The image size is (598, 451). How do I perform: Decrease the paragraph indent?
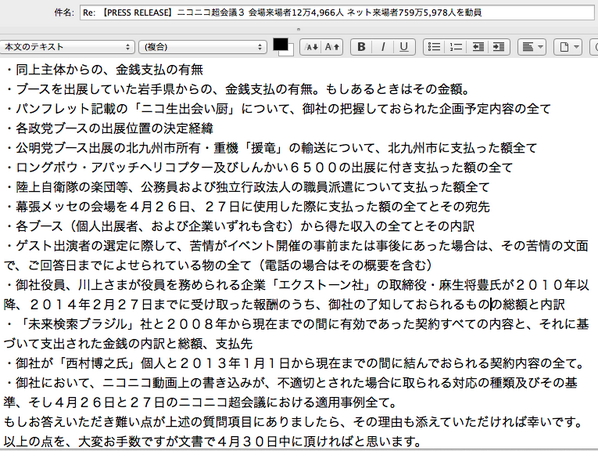477,47
